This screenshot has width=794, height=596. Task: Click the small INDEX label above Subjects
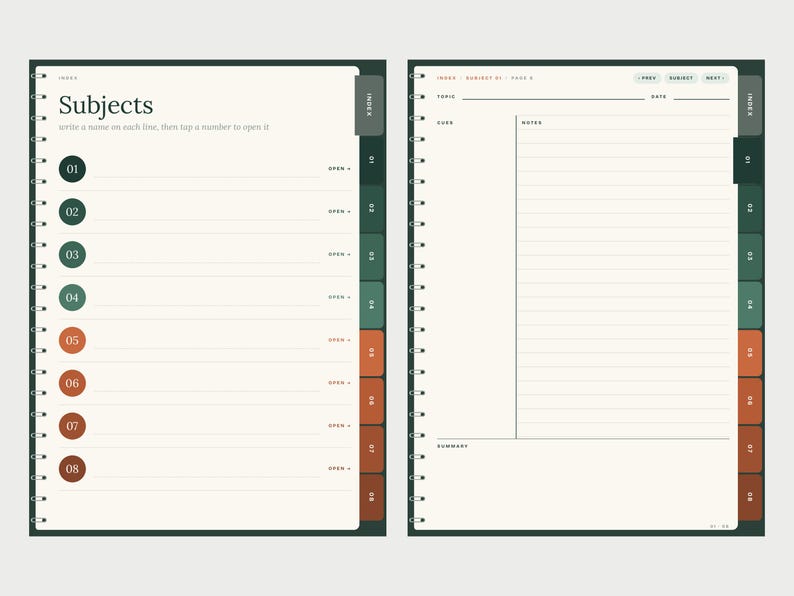coord(68,78)
